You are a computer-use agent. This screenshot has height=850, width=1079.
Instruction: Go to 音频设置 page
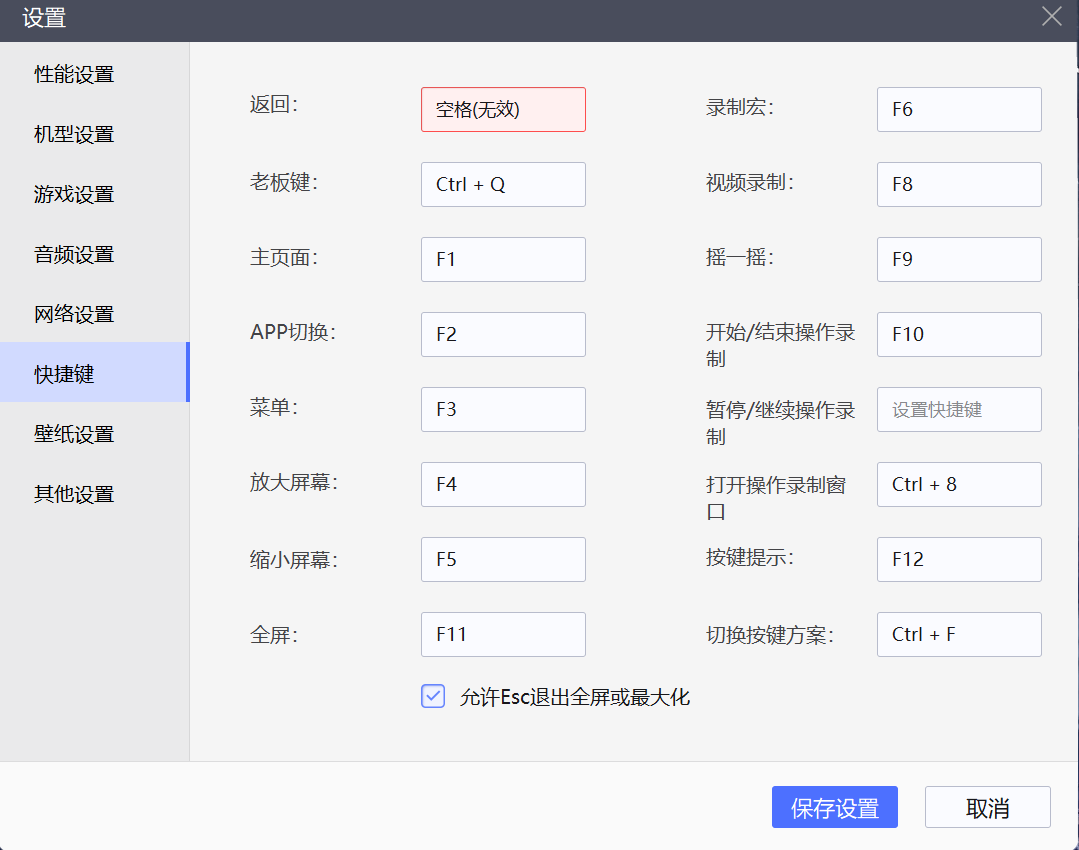pos(74,254)
